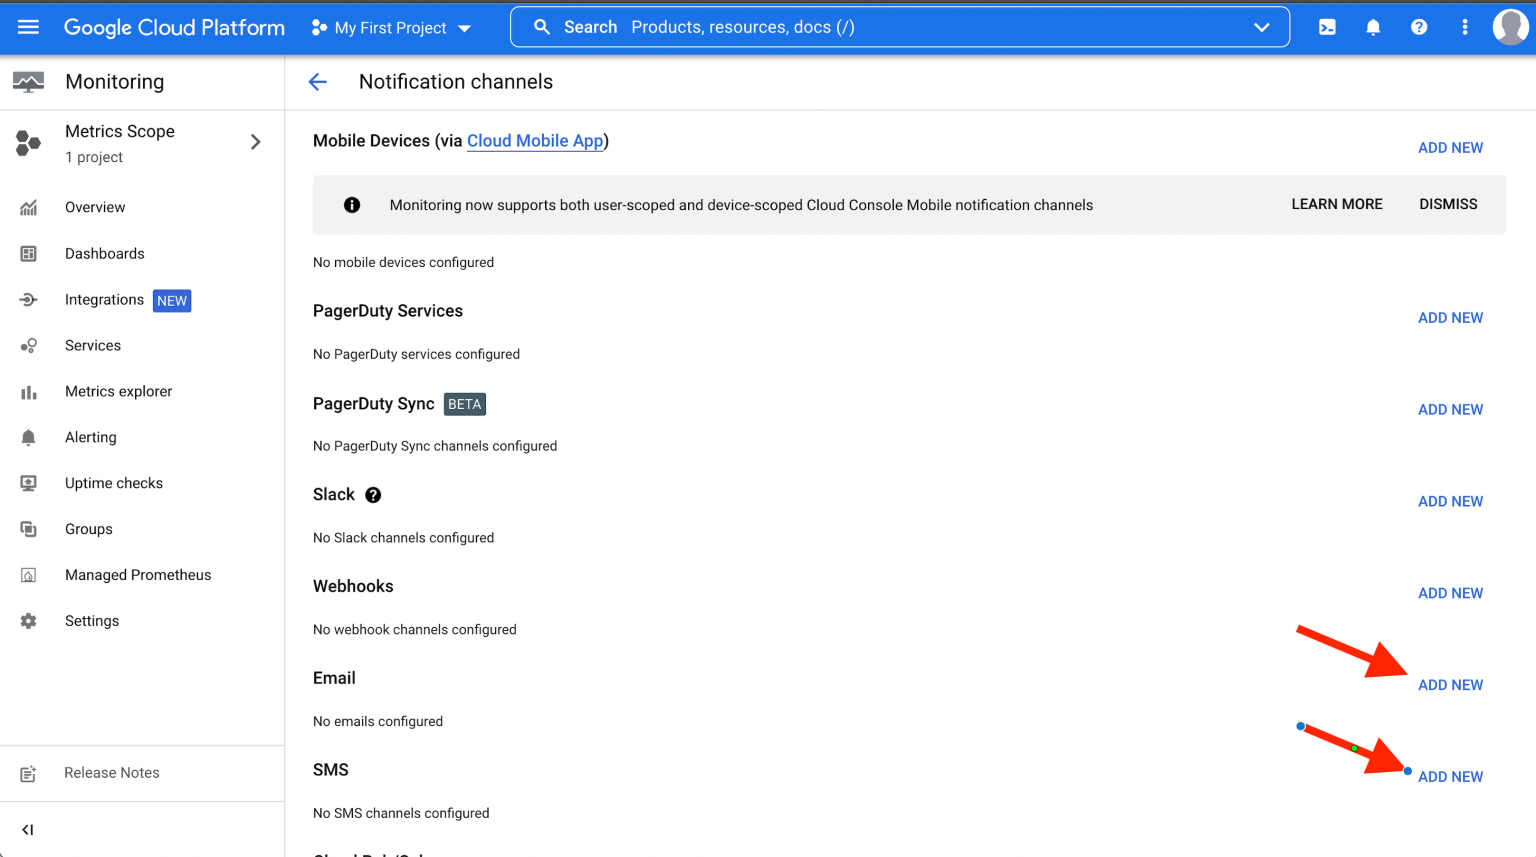Click "No PagerDuty services configured" text
The height and width of the screenshot is (857, 1536).
(x=416, y=354)
